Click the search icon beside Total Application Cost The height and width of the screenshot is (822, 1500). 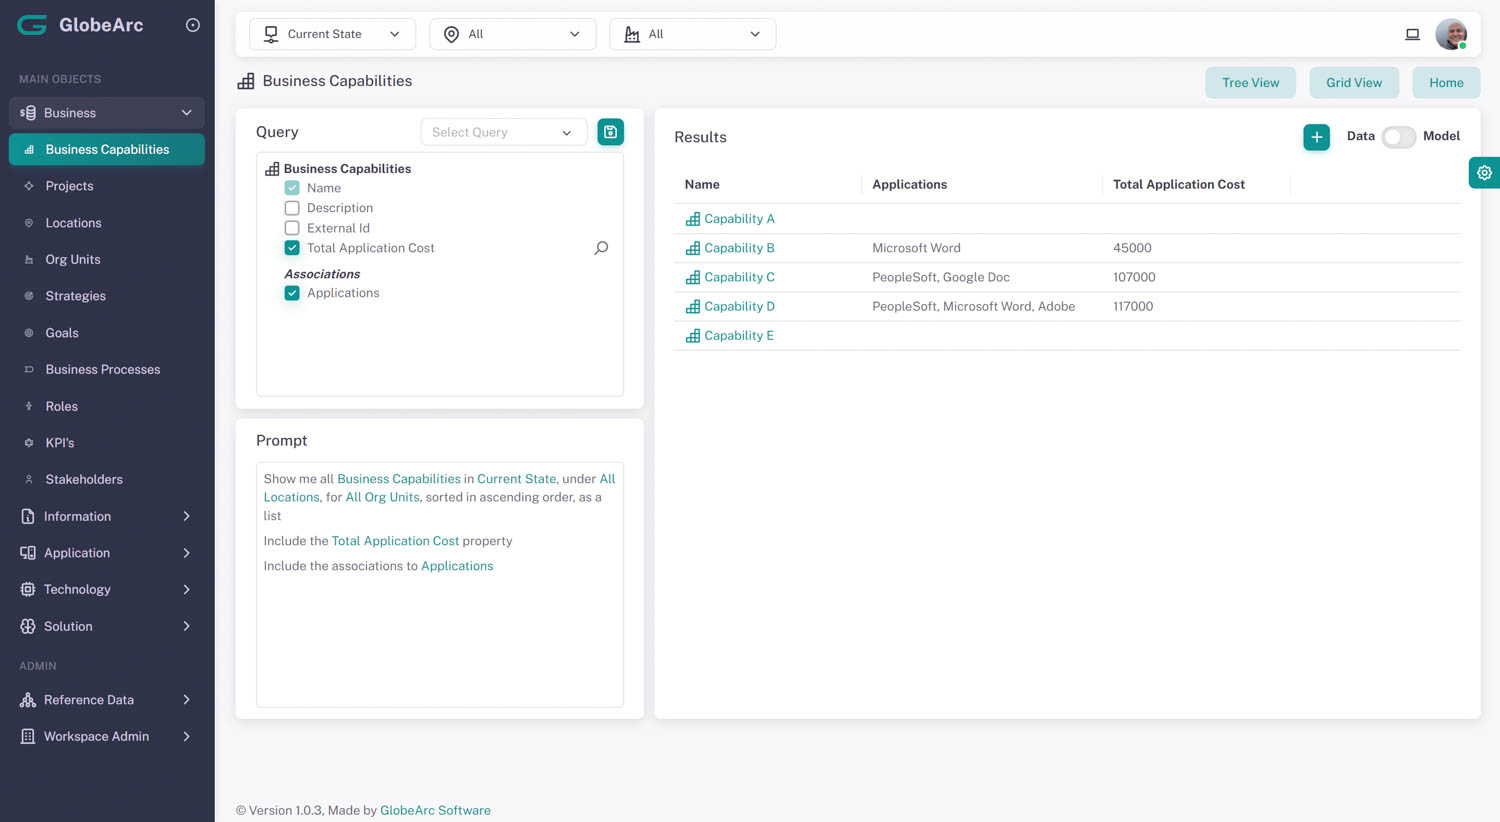pyautogui.click(x=601, y=248)
